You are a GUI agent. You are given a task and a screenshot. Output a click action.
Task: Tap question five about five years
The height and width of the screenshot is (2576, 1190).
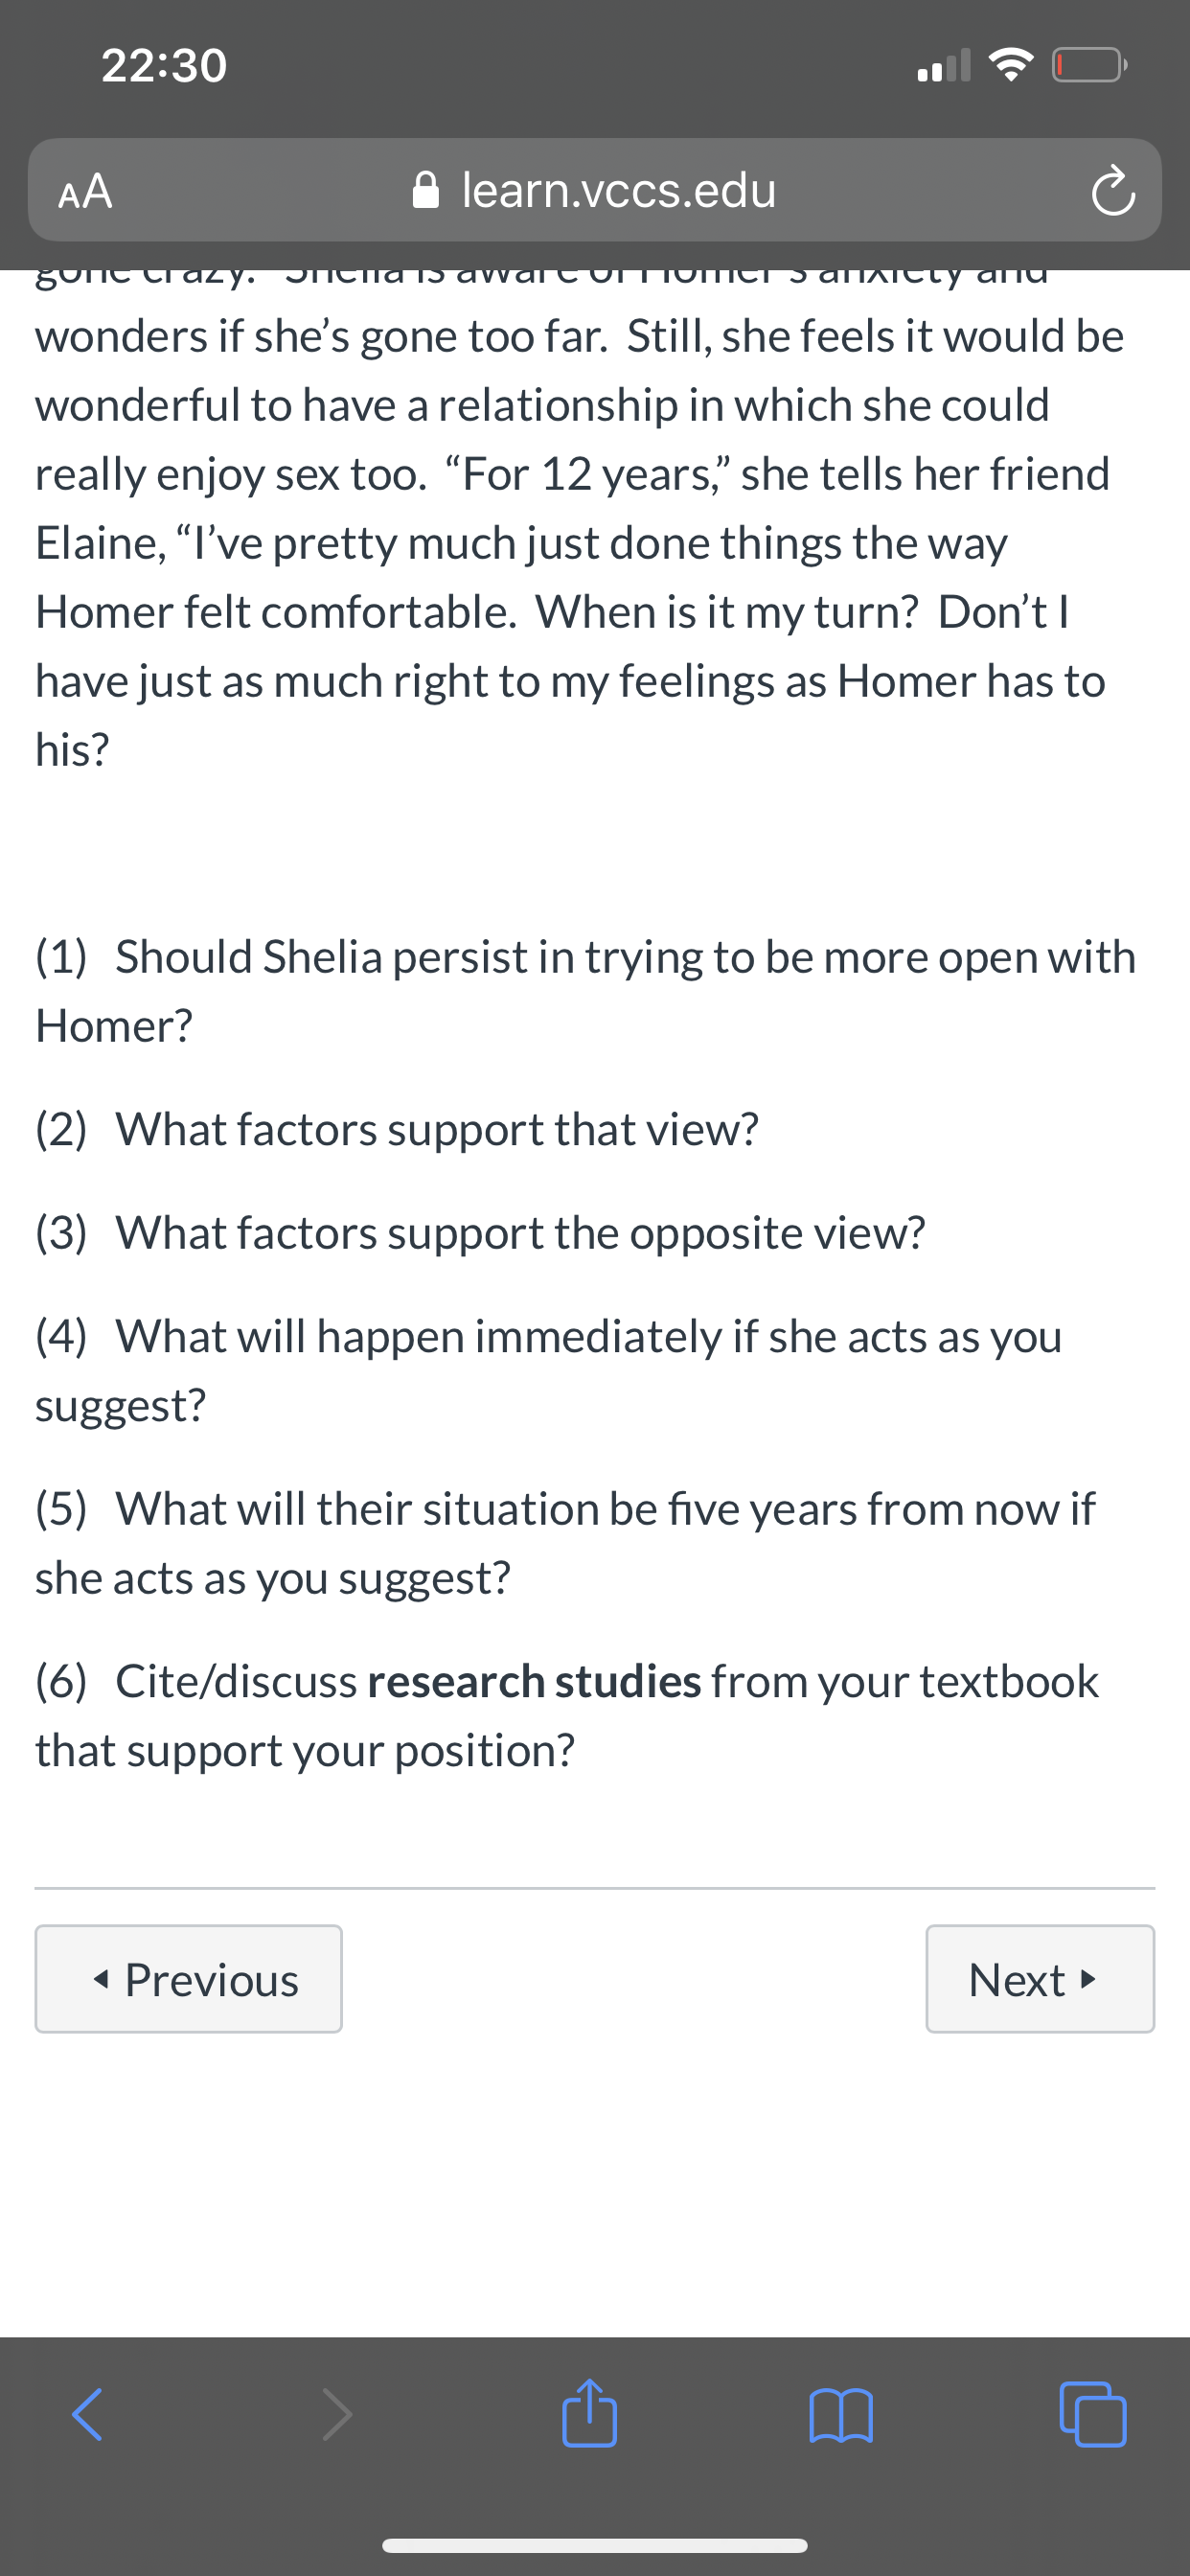point(566,1543)
